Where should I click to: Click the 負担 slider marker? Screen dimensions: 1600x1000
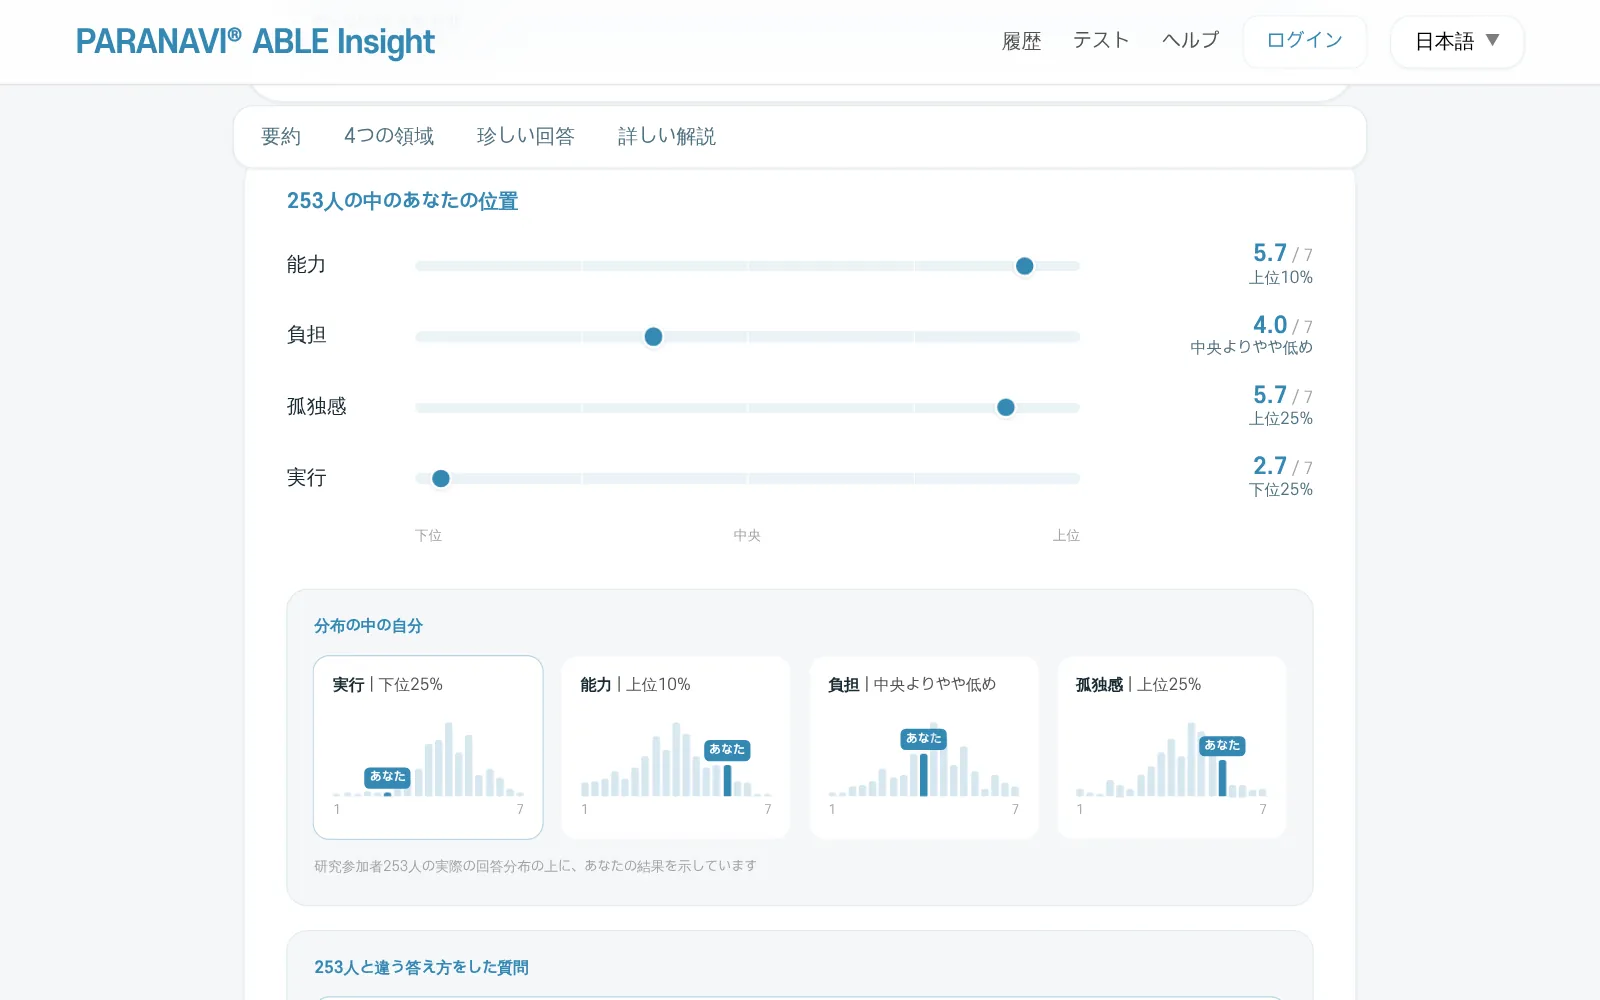[x=653, y=337]
